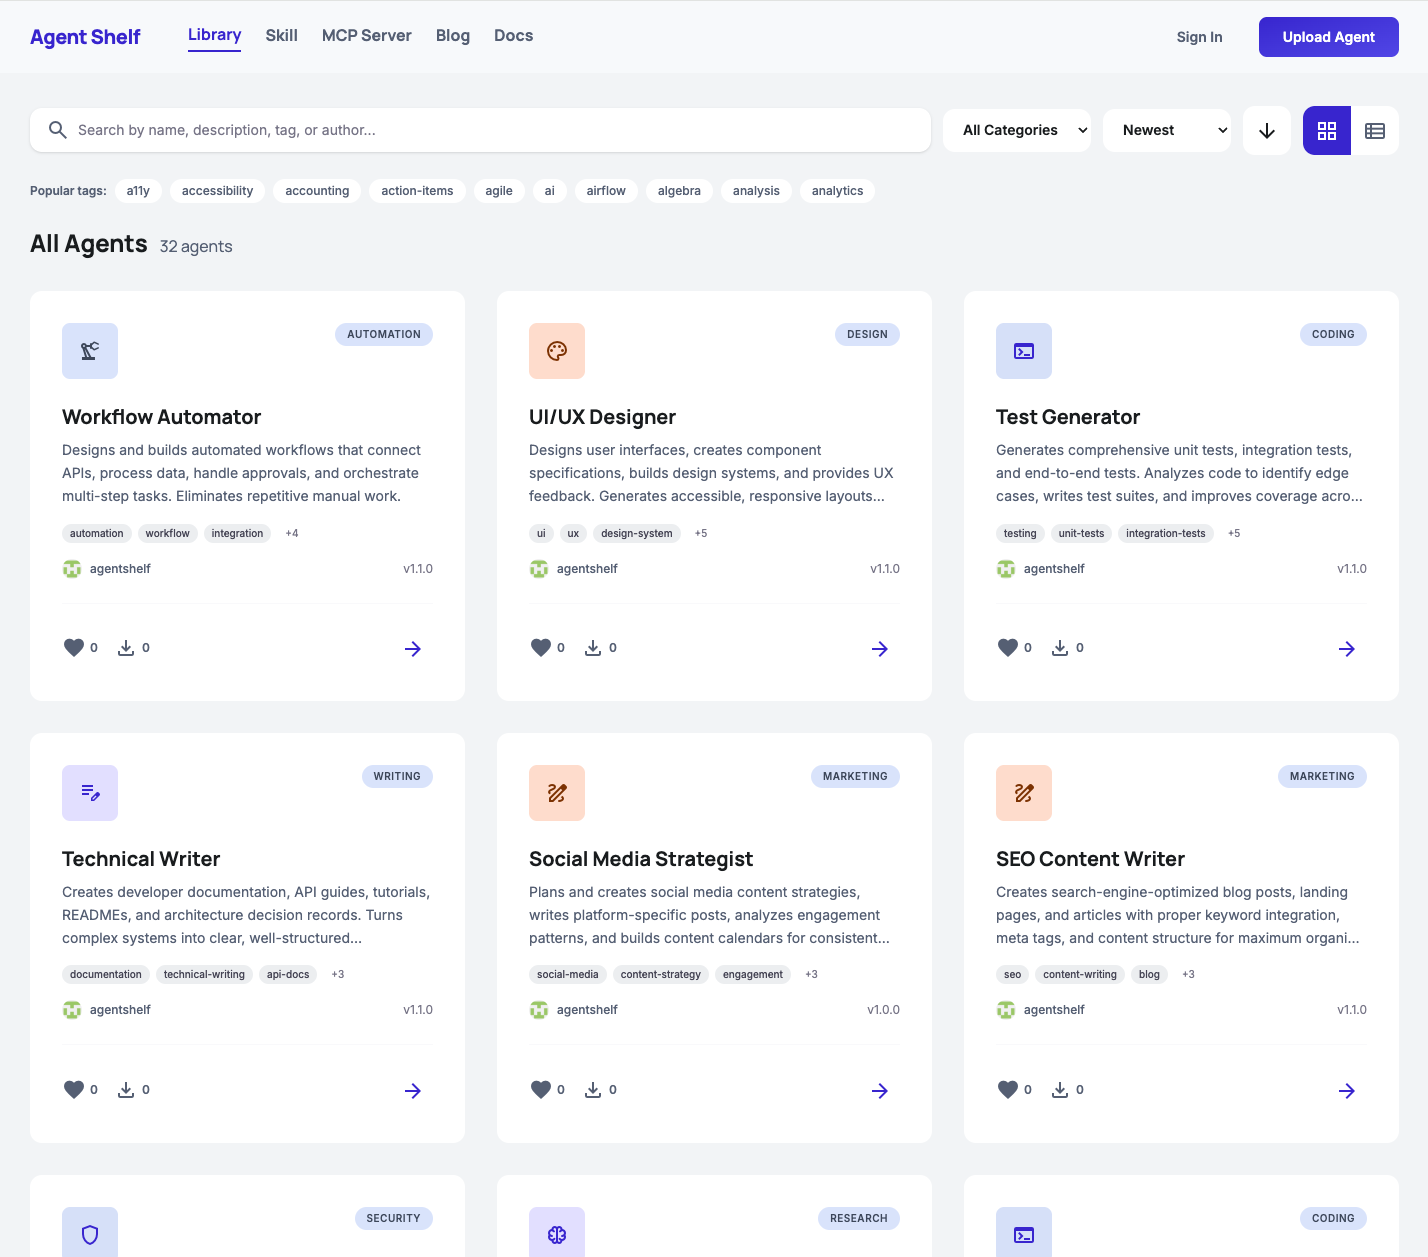
Task: Open Technical Writer via its arrow icon
Action: 413,1091
